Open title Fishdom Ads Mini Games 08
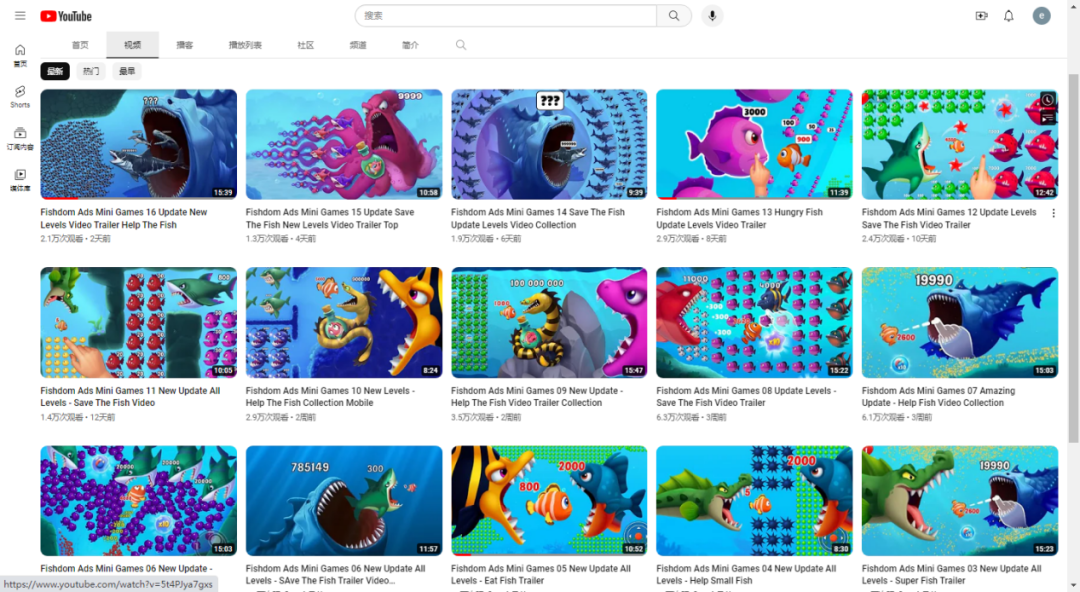Screen dimensions: 1080x592 (x=747, y=396)
